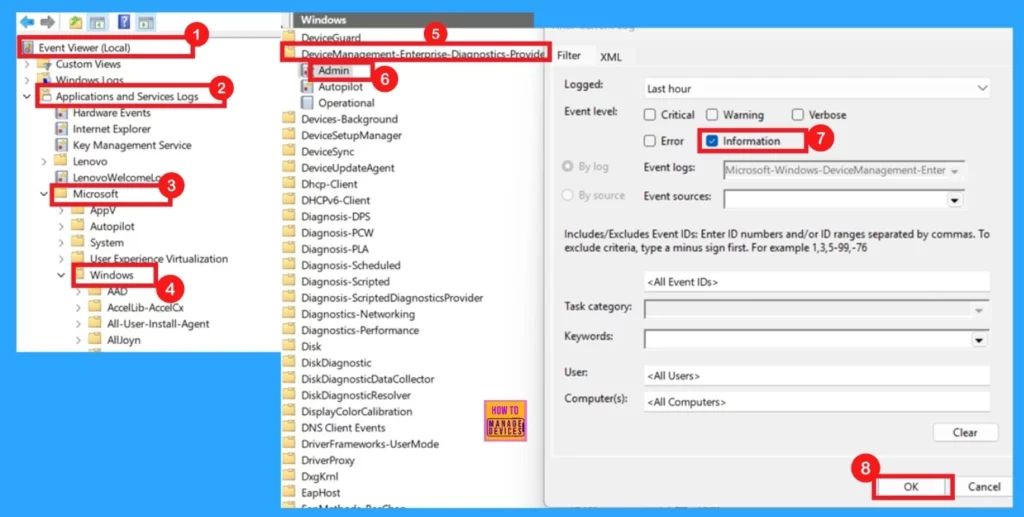Select the DriverFrameworks-UserMode folder
The height and width of the screenshot is (517, 1024).
(370, 444)
